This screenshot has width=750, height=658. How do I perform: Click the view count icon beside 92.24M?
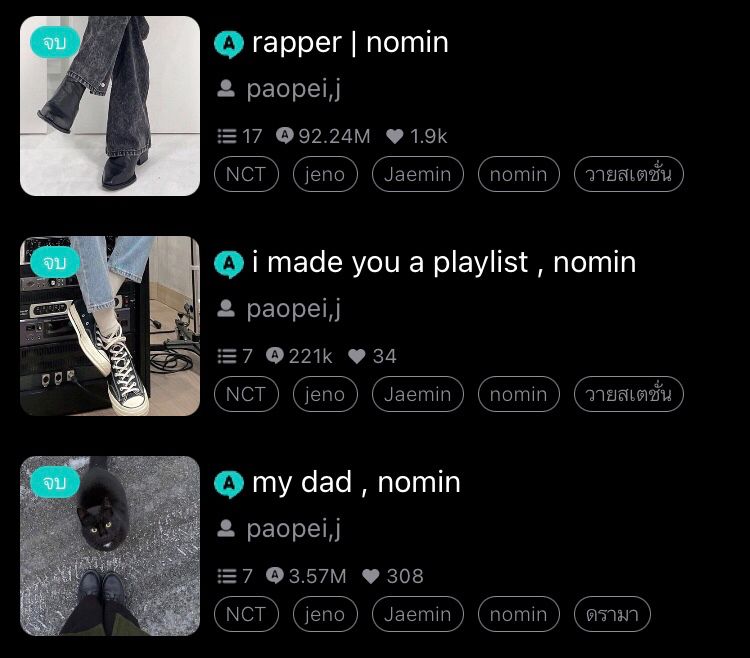pos(285,136)
